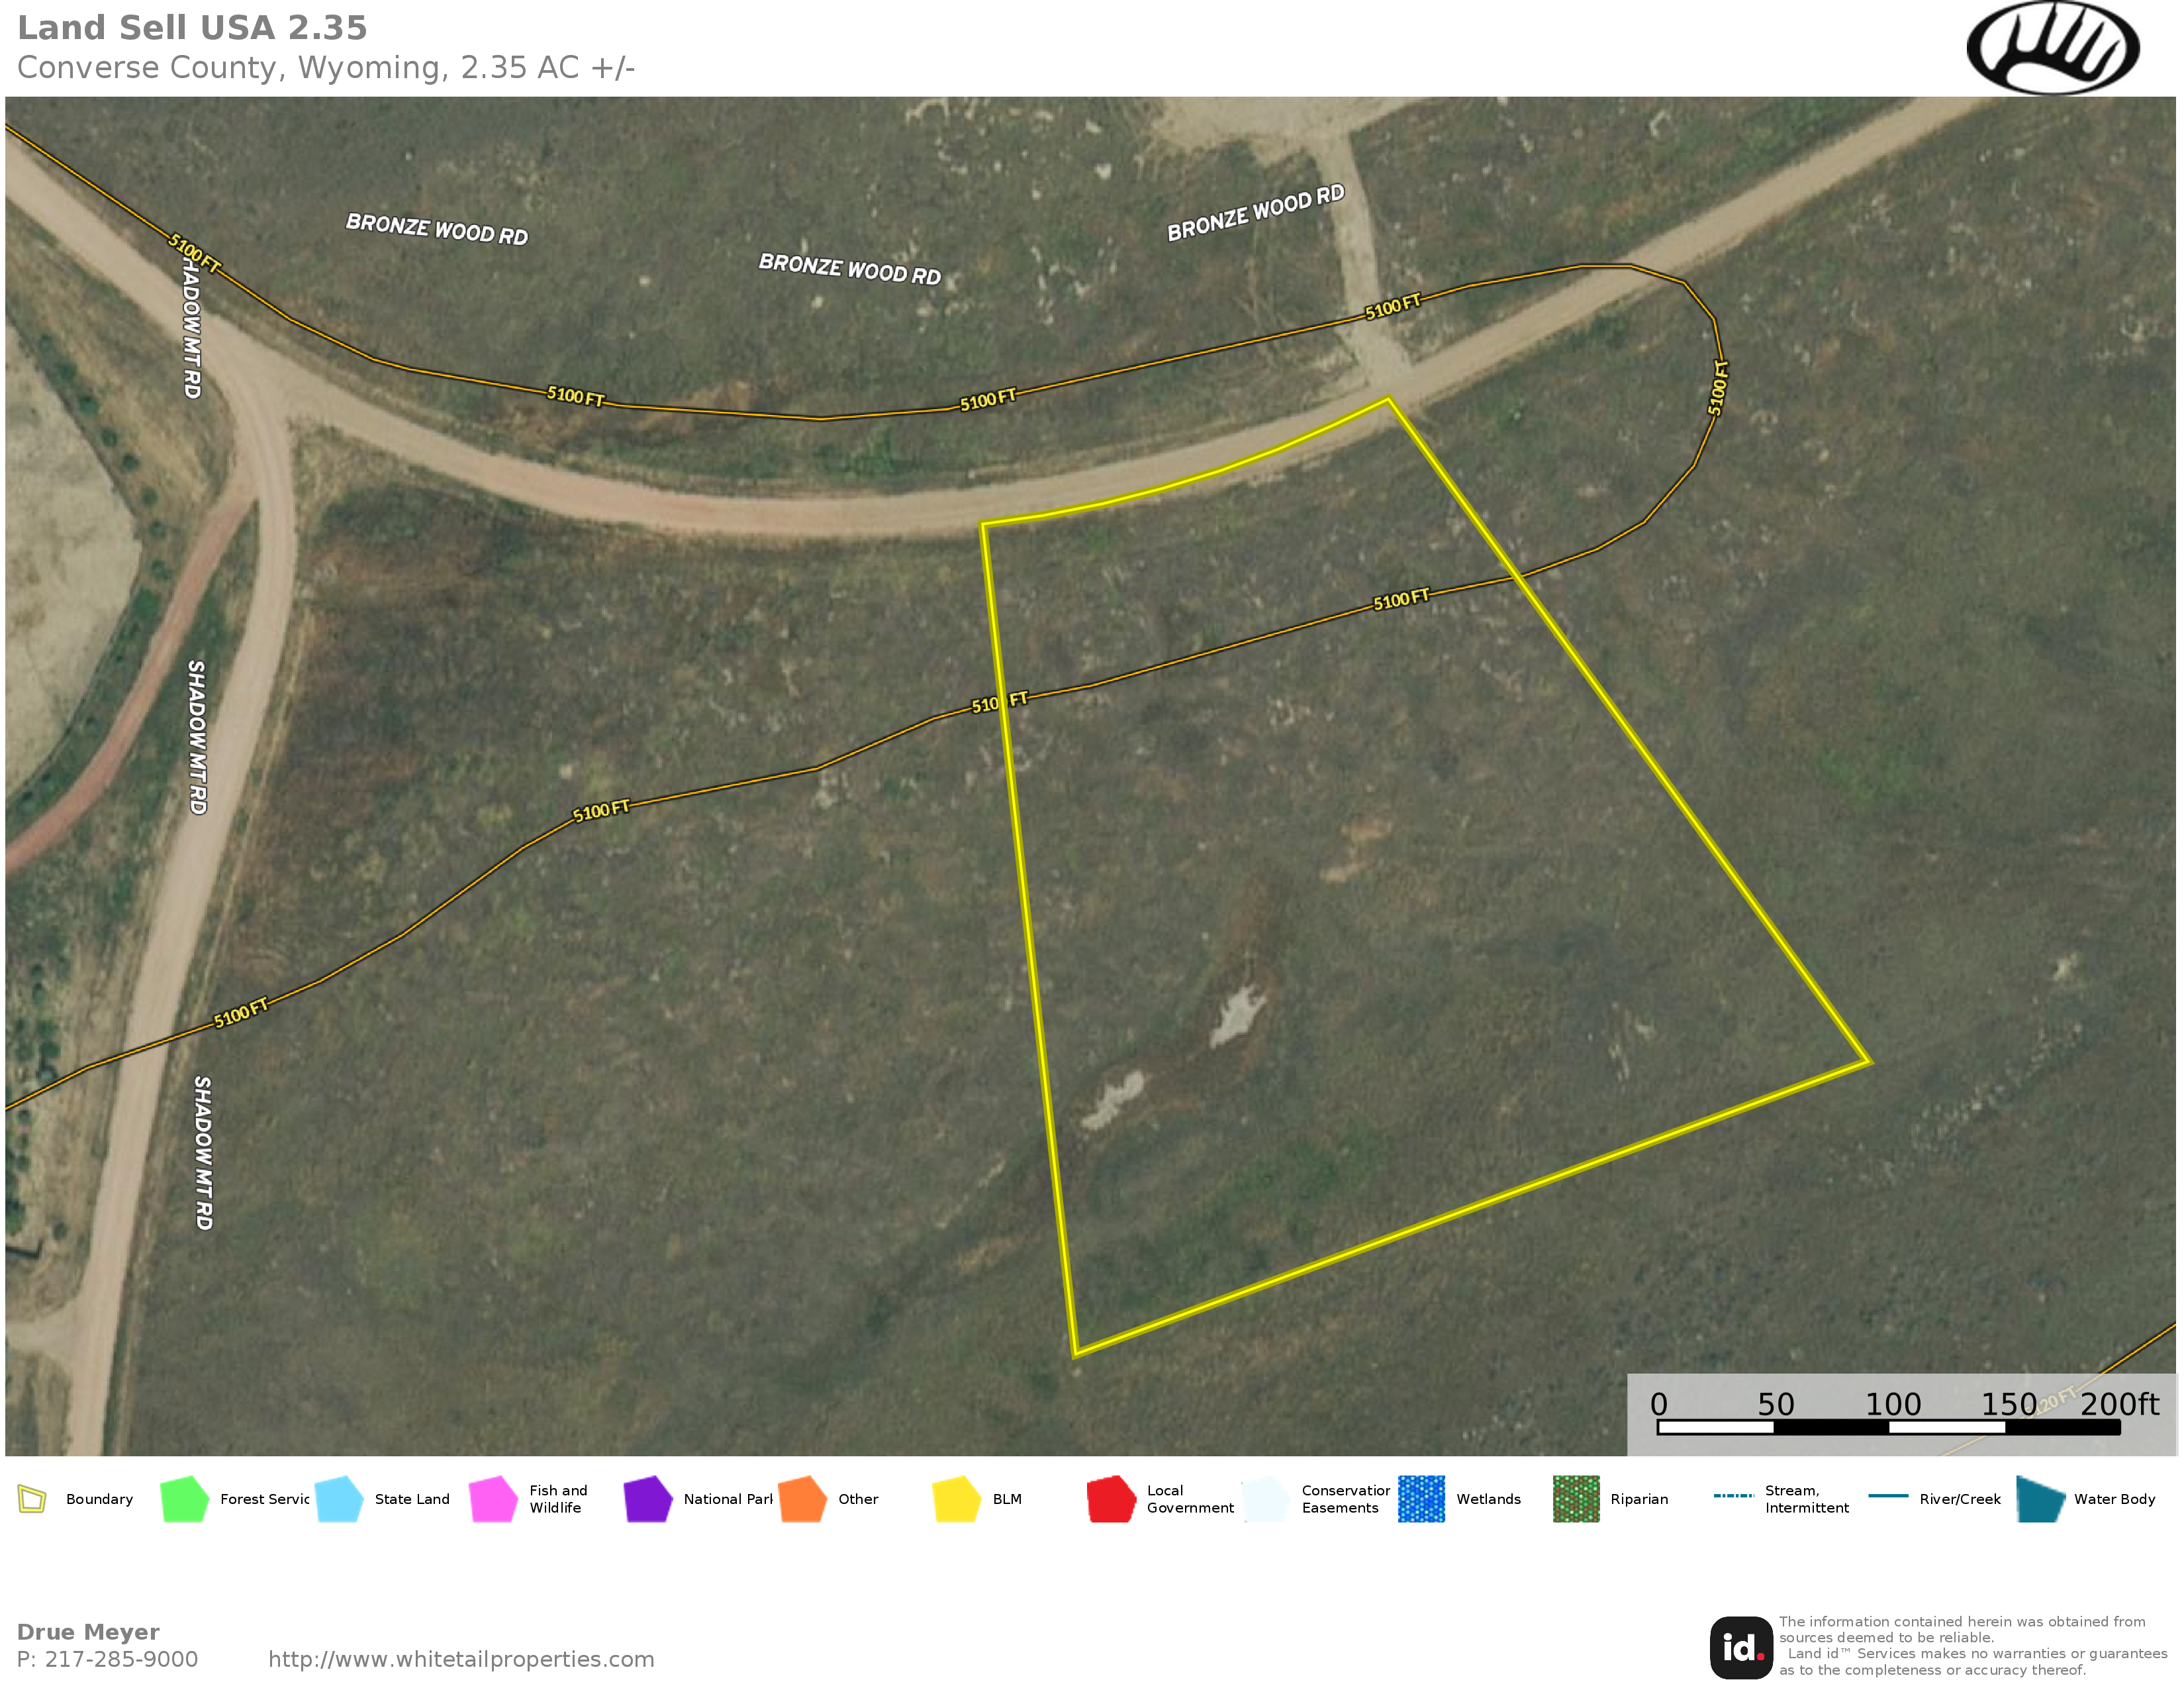The width and height of the screenshot is (2184, 1688).
Task: Click the blue dotted Wetlands legend icon
Action: (1421, 1499)
